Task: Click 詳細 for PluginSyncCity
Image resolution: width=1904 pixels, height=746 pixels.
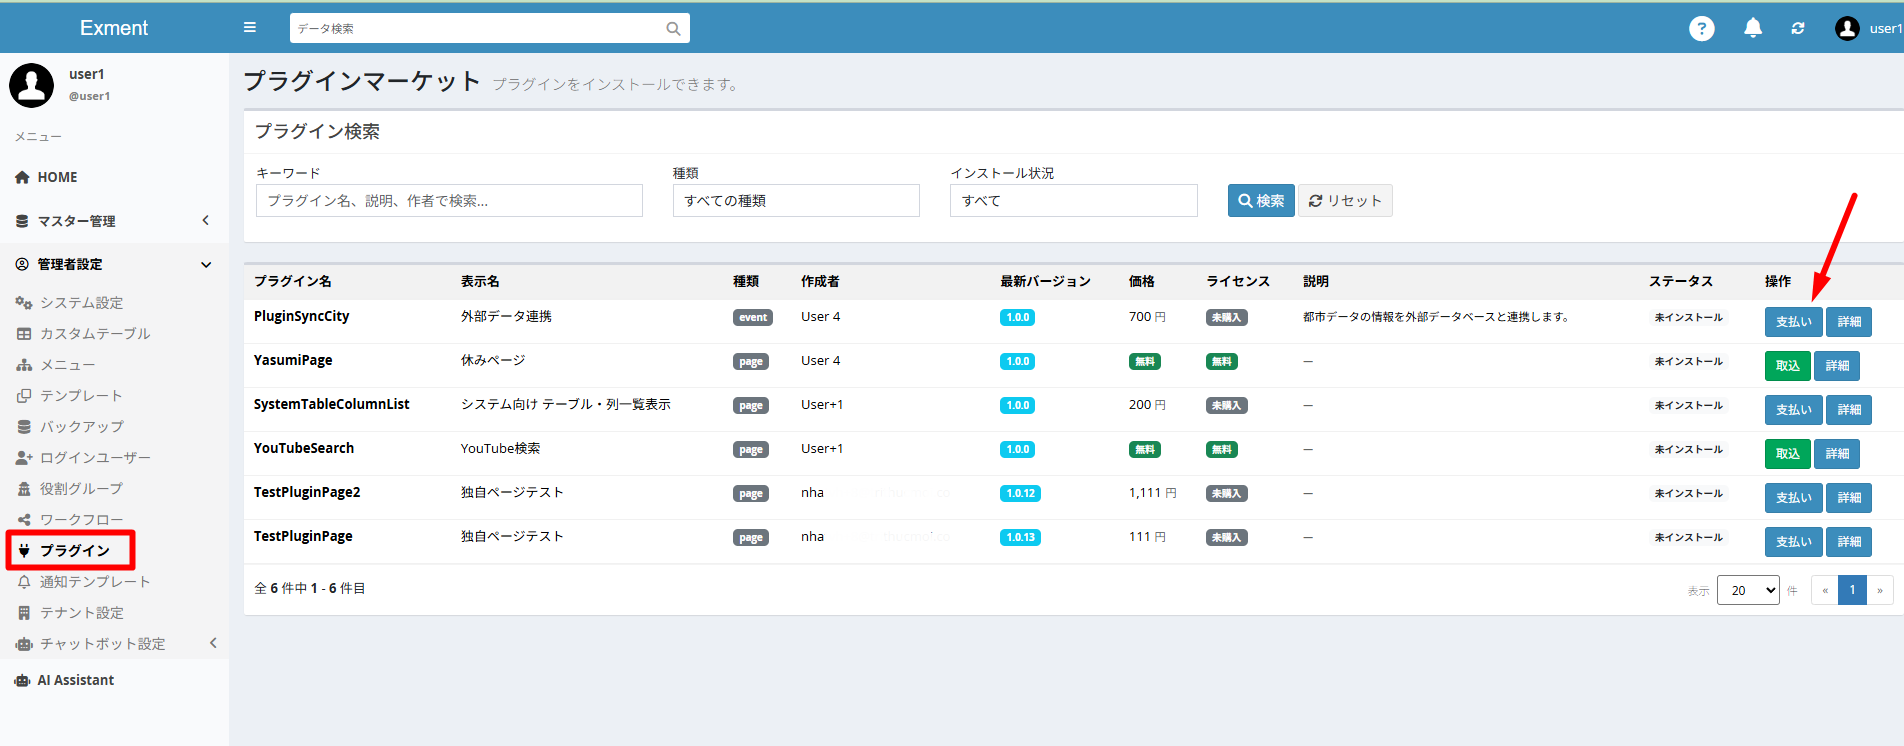Action: [x=1849, y=322]
